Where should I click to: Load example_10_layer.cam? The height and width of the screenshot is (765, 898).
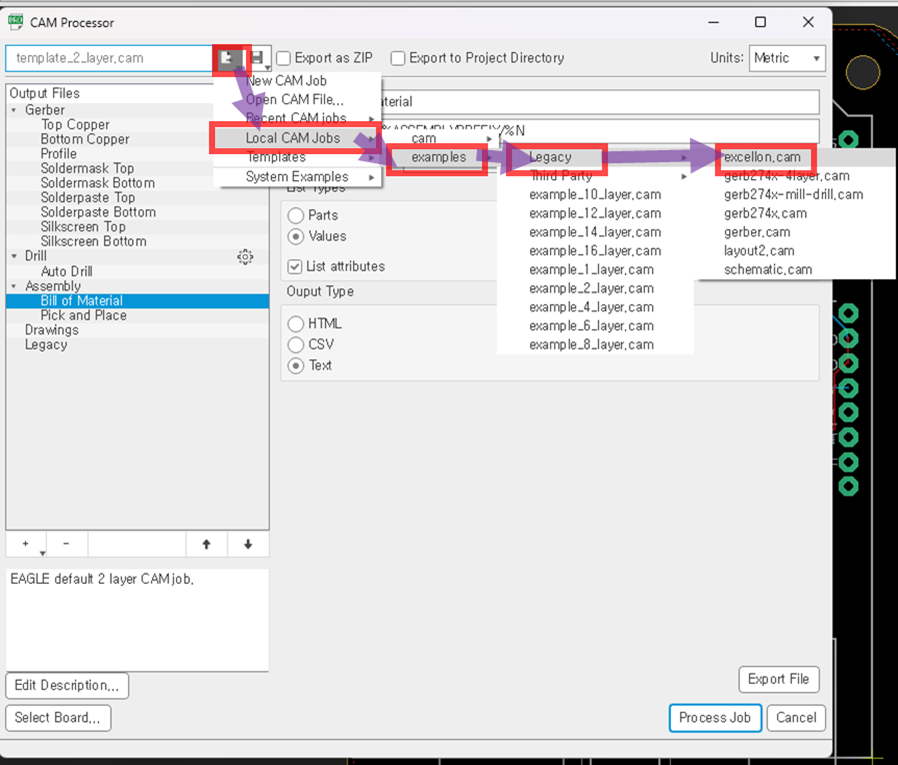pyautogui.click(x=595, y=195)
